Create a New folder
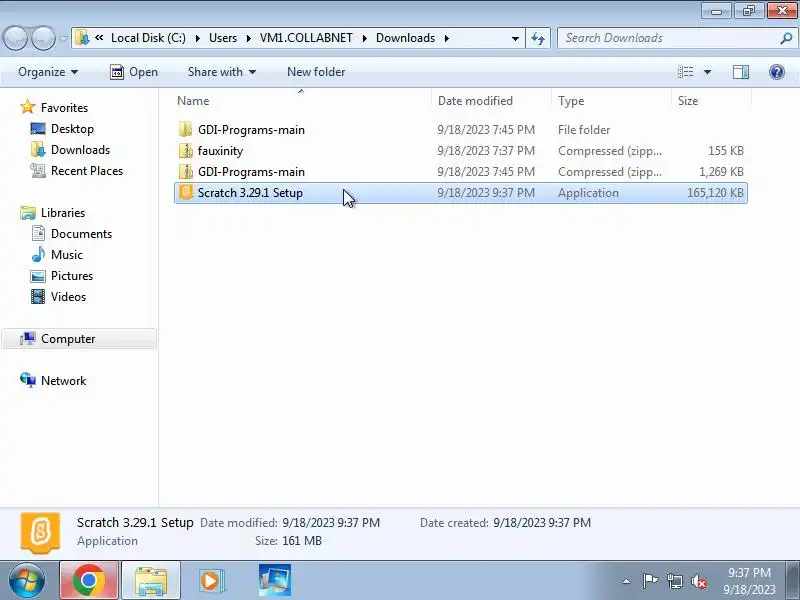 point(316,72)
